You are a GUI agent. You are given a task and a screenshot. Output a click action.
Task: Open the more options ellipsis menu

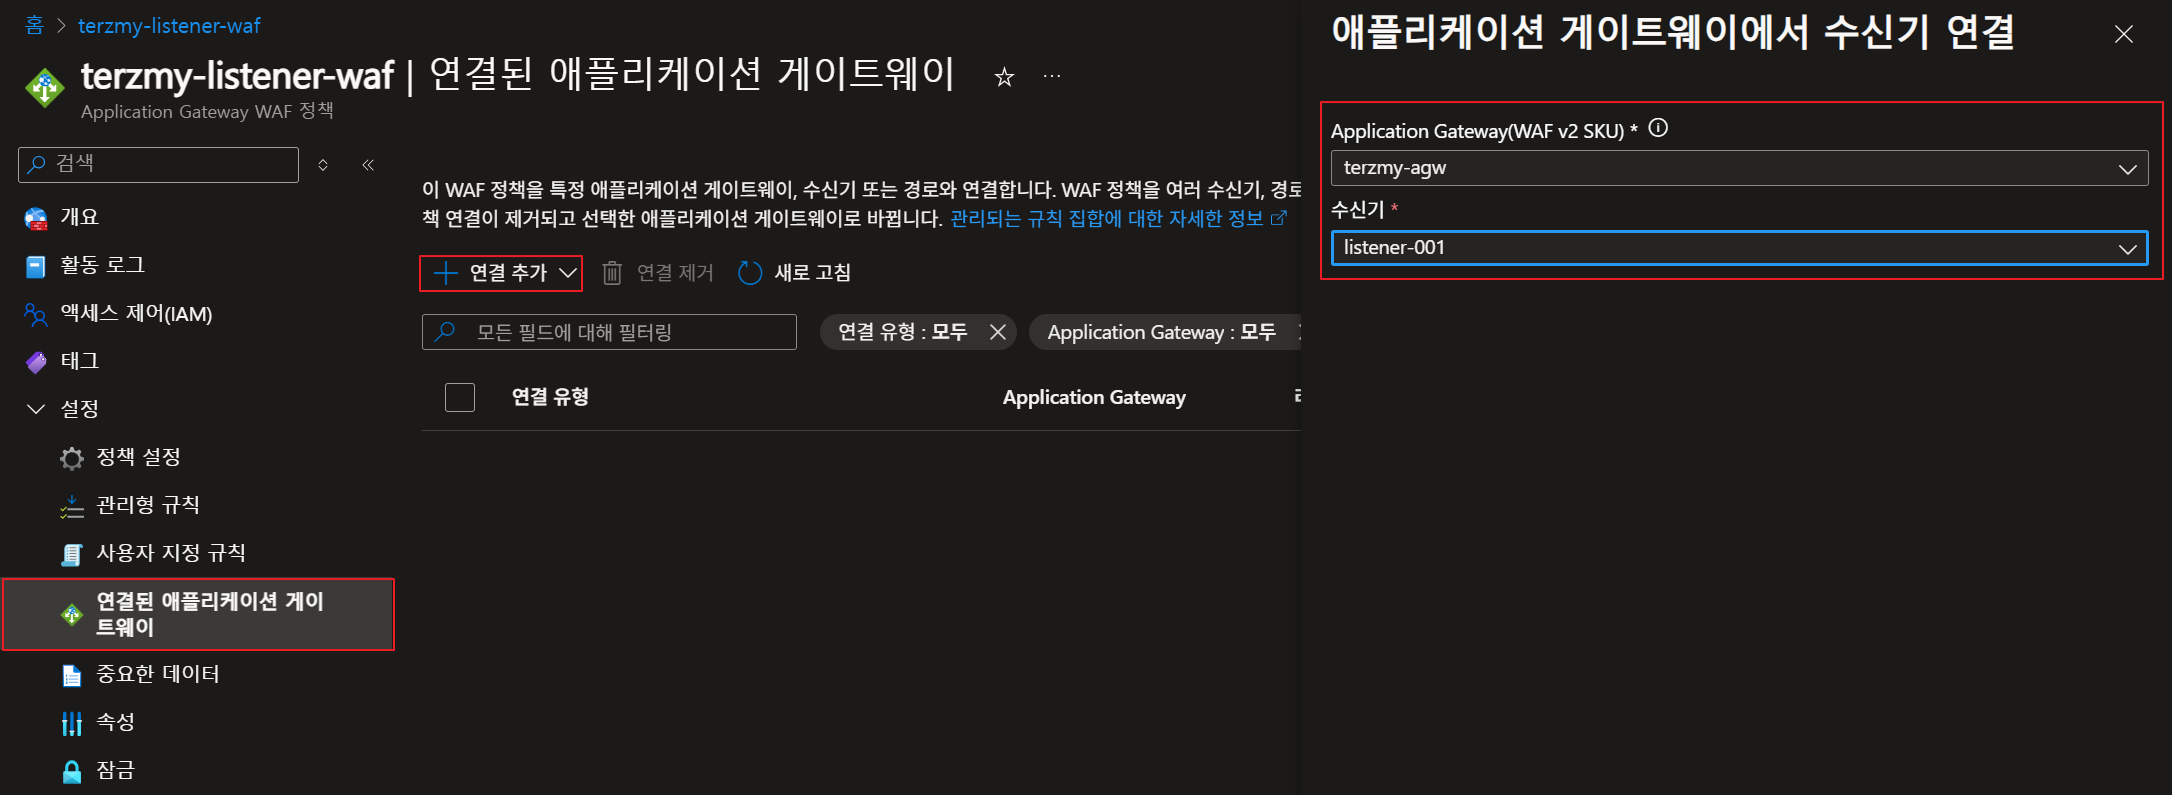click(x=1052, y=76)
